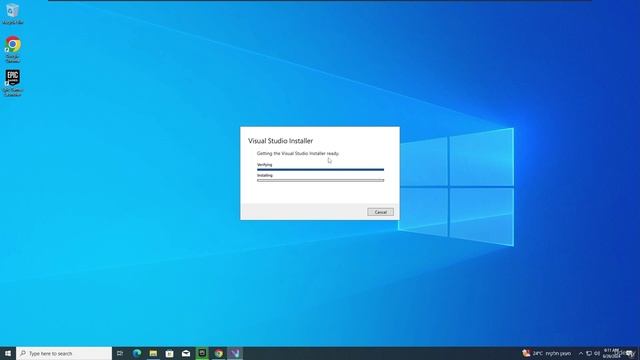Open Microsoft Store from the taskbar
640x360 pixels.
point(169,353)
